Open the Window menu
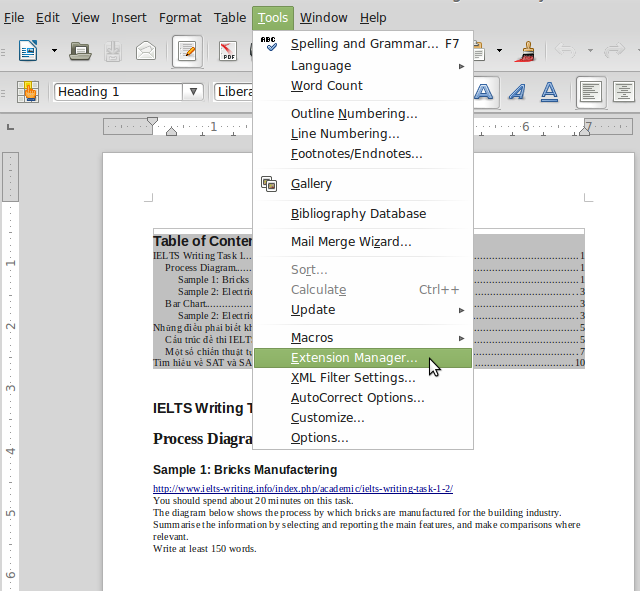The height and width of the screenshot is (591, 640). [324, 18]
